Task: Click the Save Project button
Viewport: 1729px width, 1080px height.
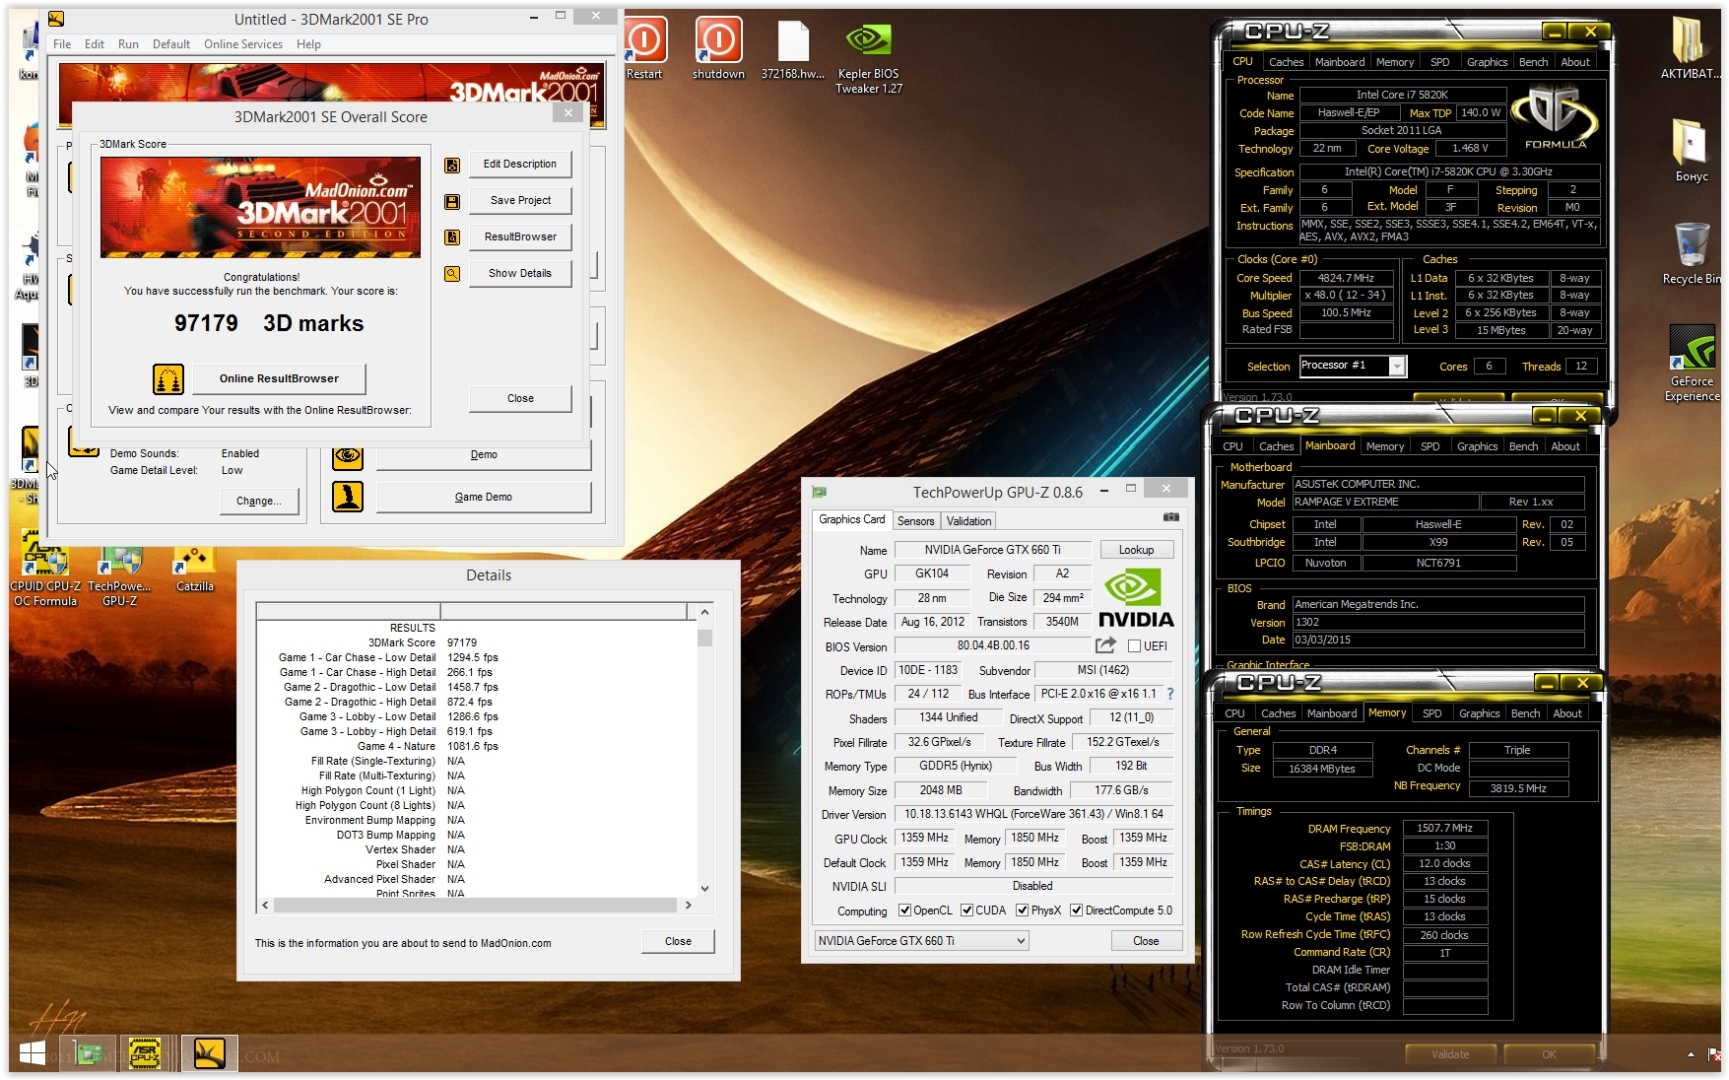Action: pos(520,200)
